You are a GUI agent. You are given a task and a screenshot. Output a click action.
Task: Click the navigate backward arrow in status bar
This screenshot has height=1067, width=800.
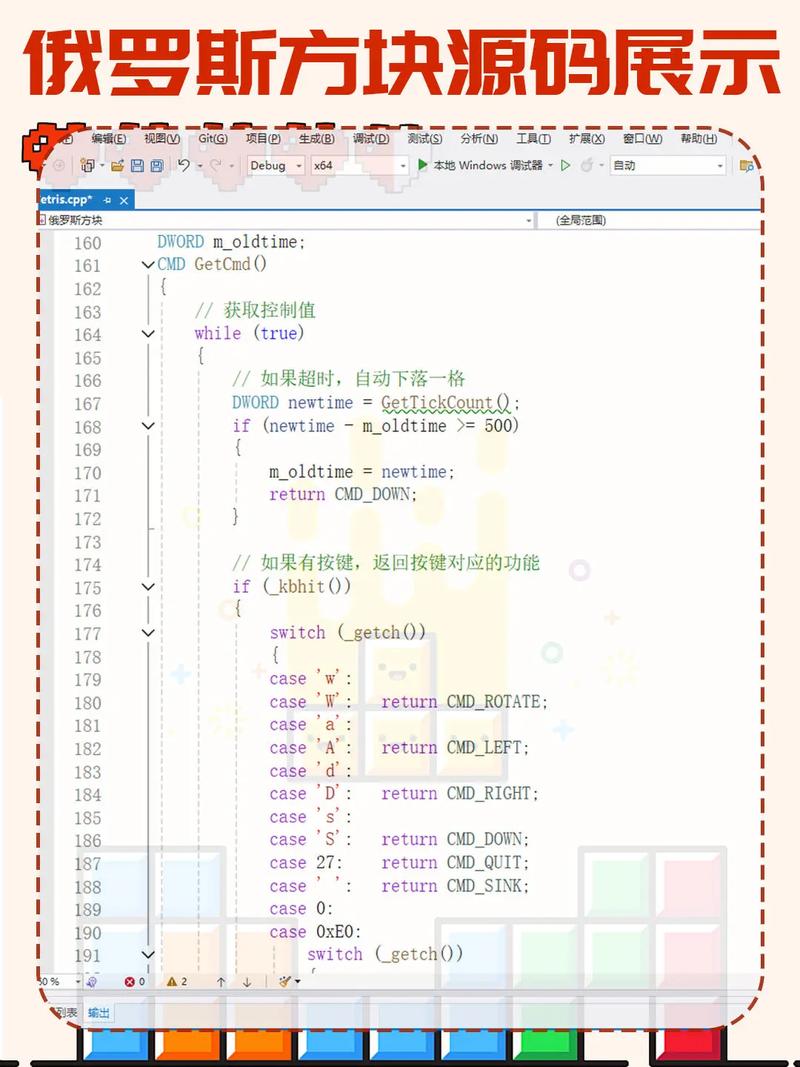tap(221, 982)
